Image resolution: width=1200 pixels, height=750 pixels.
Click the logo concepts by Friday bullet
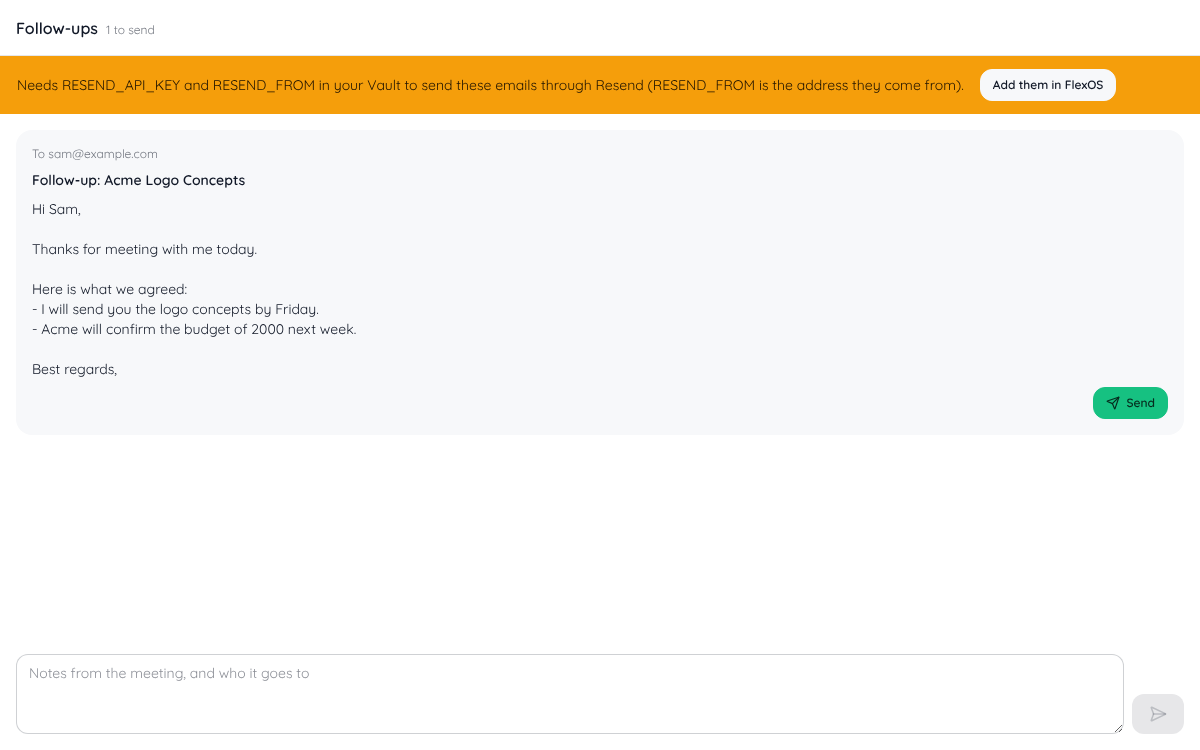tap(175, 309)
